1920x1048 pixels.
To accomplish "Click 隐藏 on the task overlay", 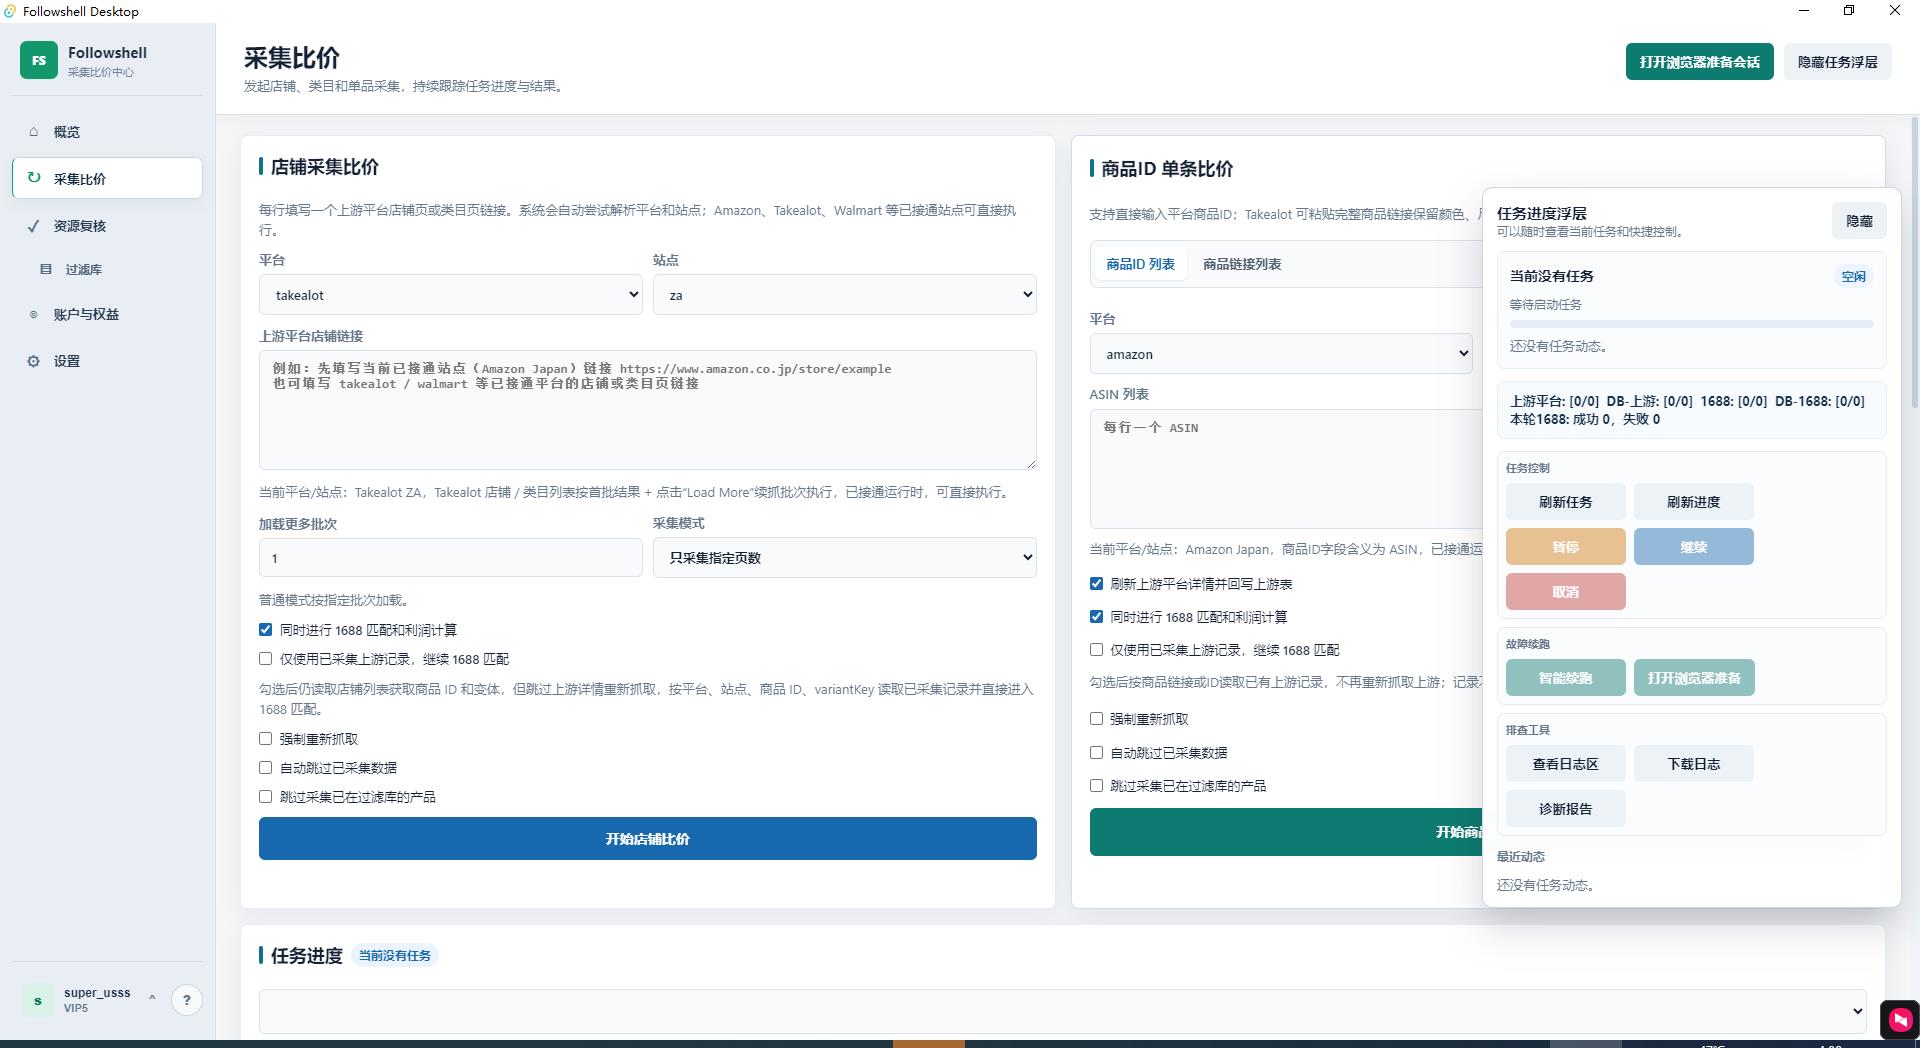I will (x=1859, y=221).
